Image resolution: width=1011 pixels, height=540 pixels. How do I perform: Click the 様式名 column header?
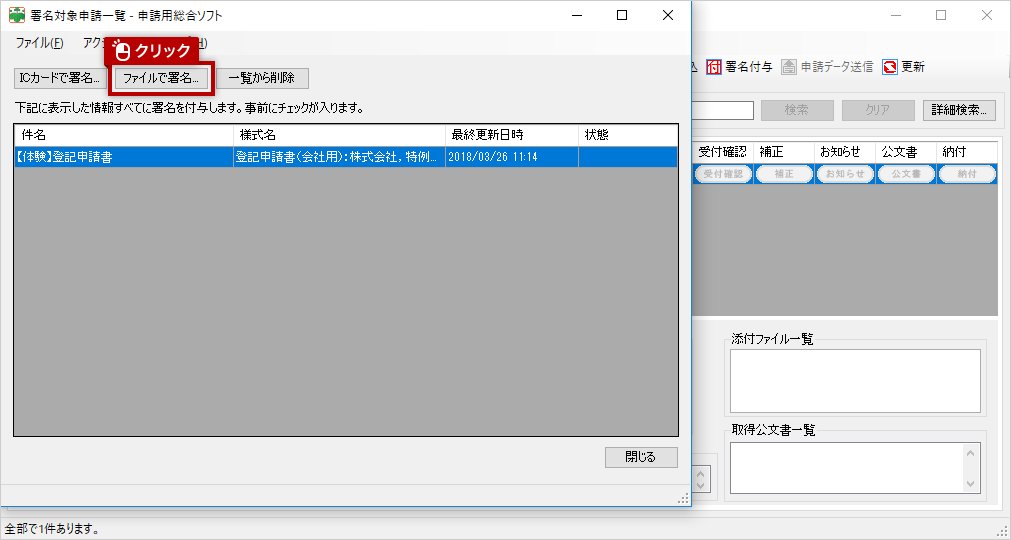pos(339,135)
